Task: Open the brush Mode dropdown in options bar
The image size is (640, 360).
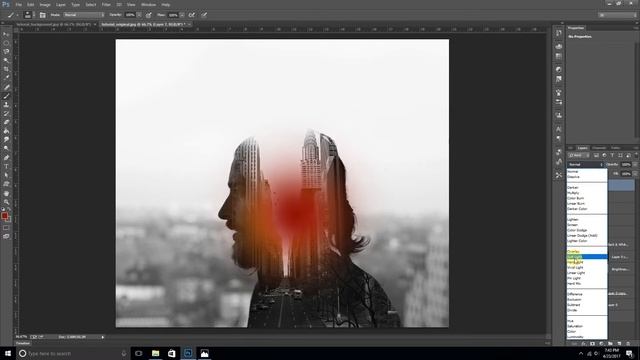Action: 84,15
